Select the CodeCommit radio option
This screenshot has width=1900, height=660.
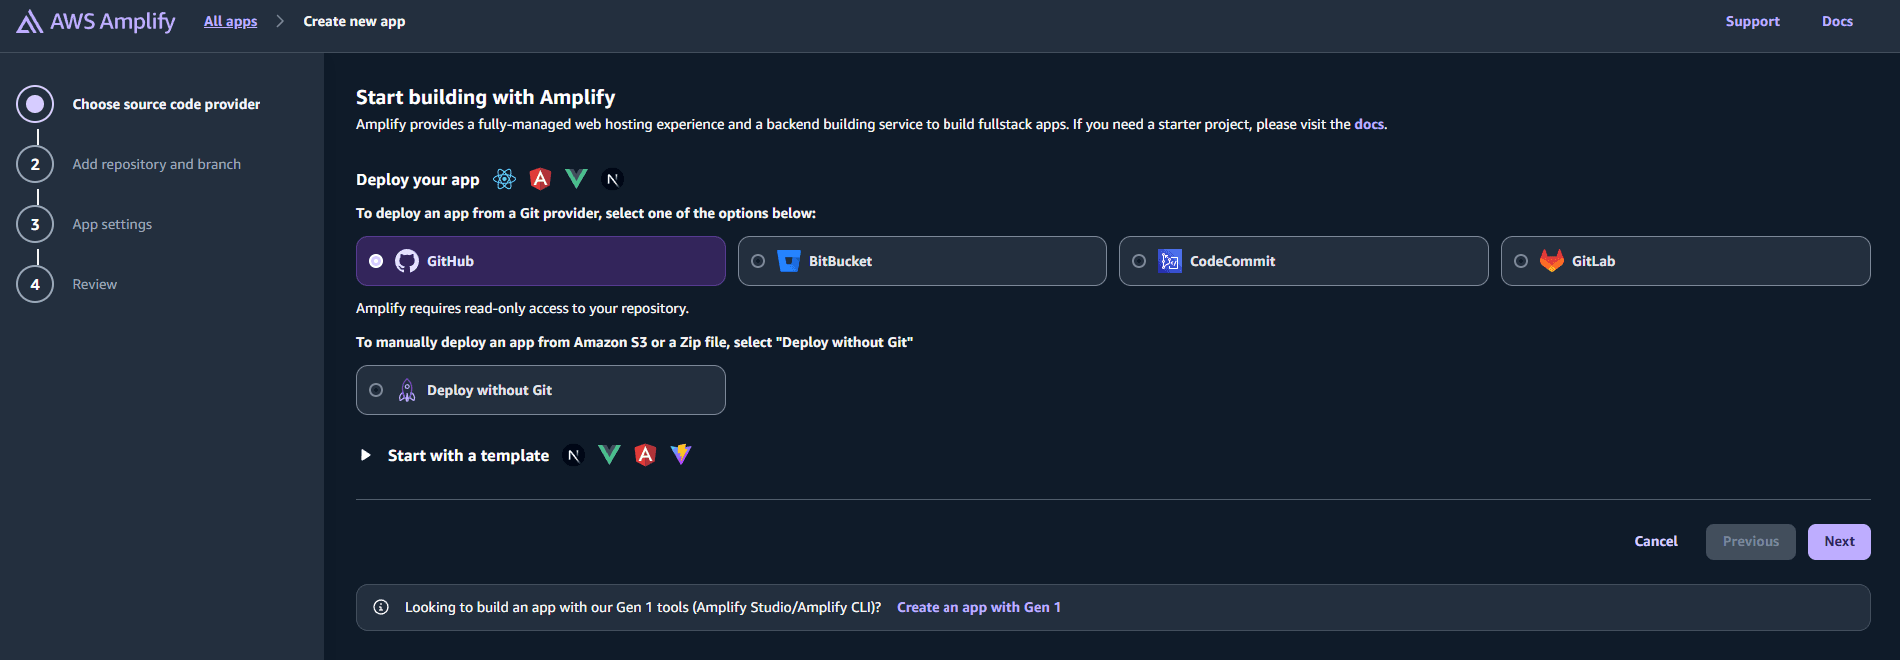pos(1139,261)
